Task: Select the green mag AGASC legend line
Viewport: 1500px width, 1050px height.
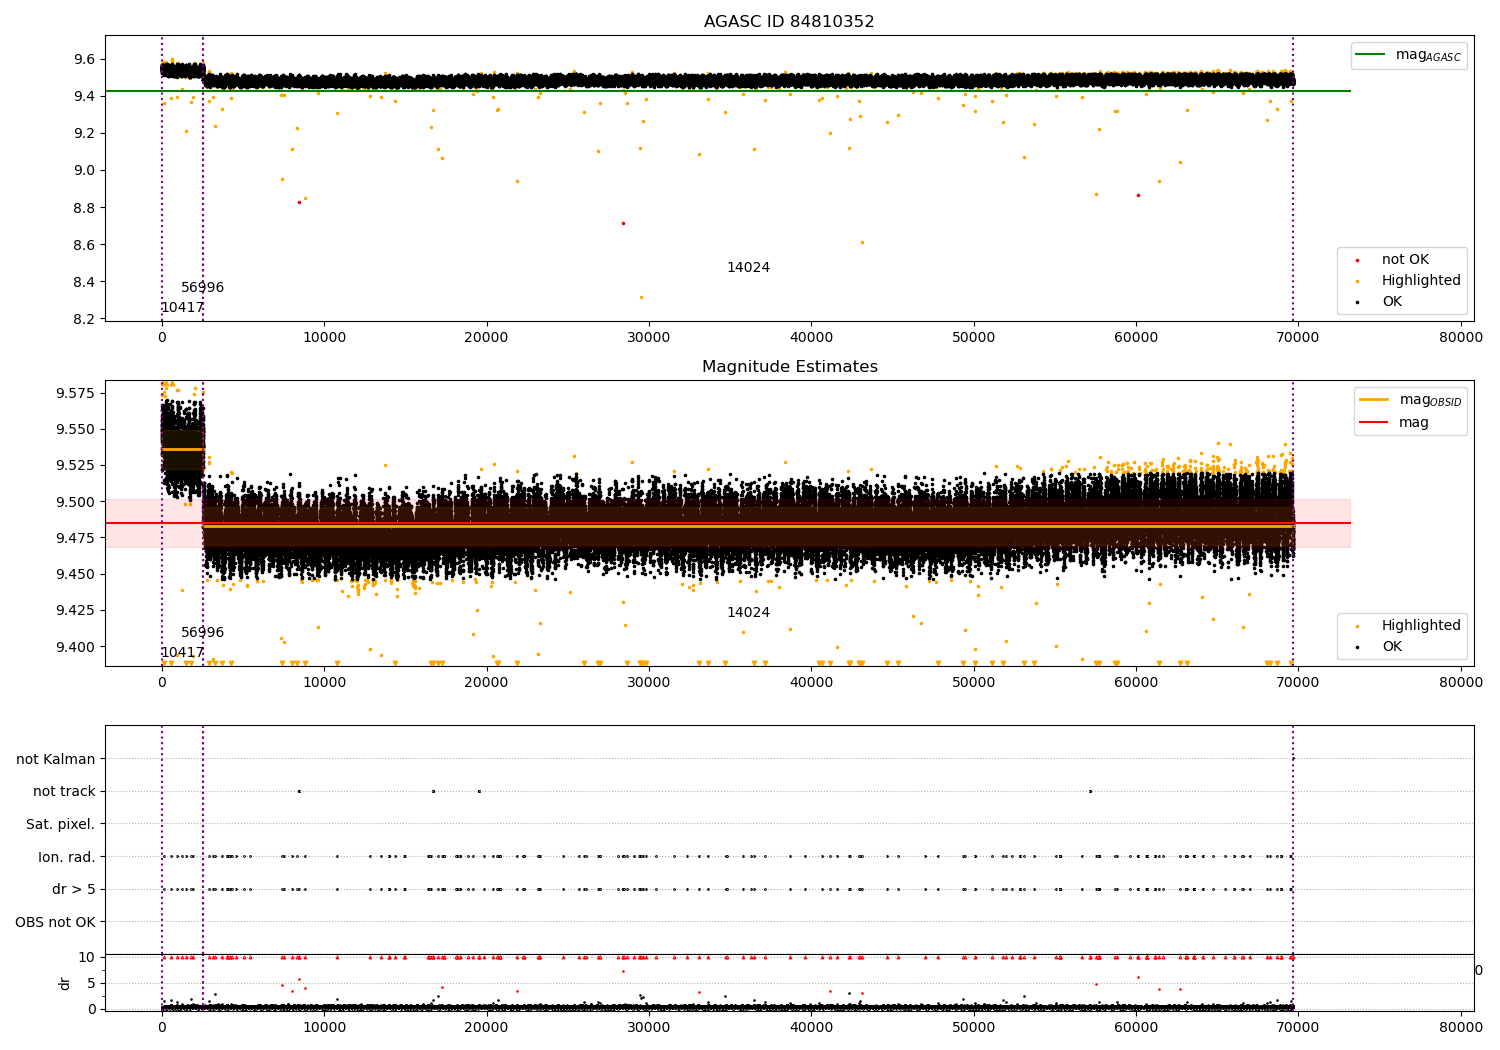Action: coord(1371,55)
